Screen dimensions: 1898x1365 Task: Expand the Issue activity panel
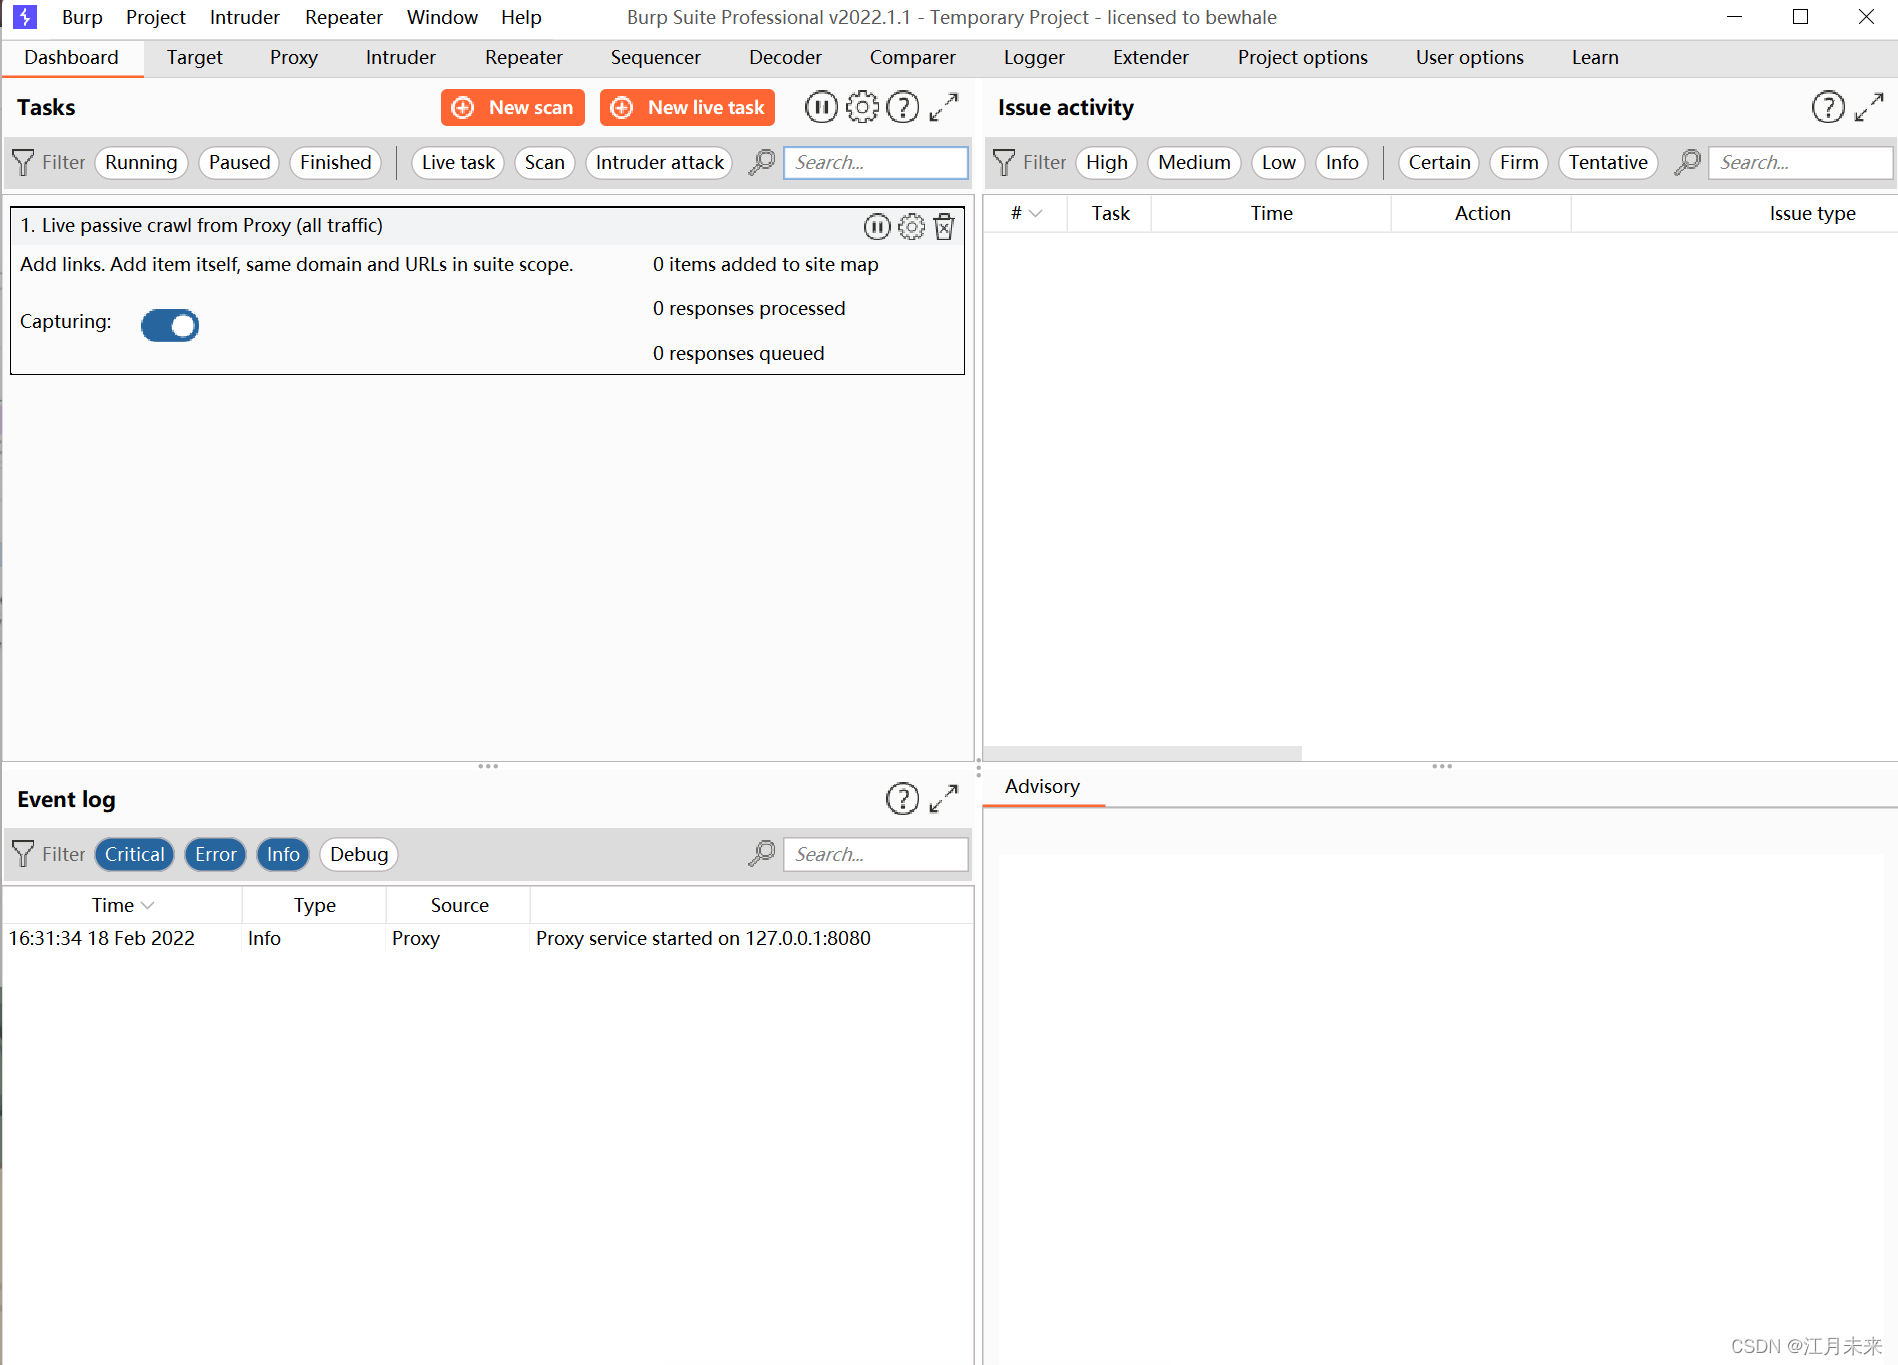(x=1869, y=107)
